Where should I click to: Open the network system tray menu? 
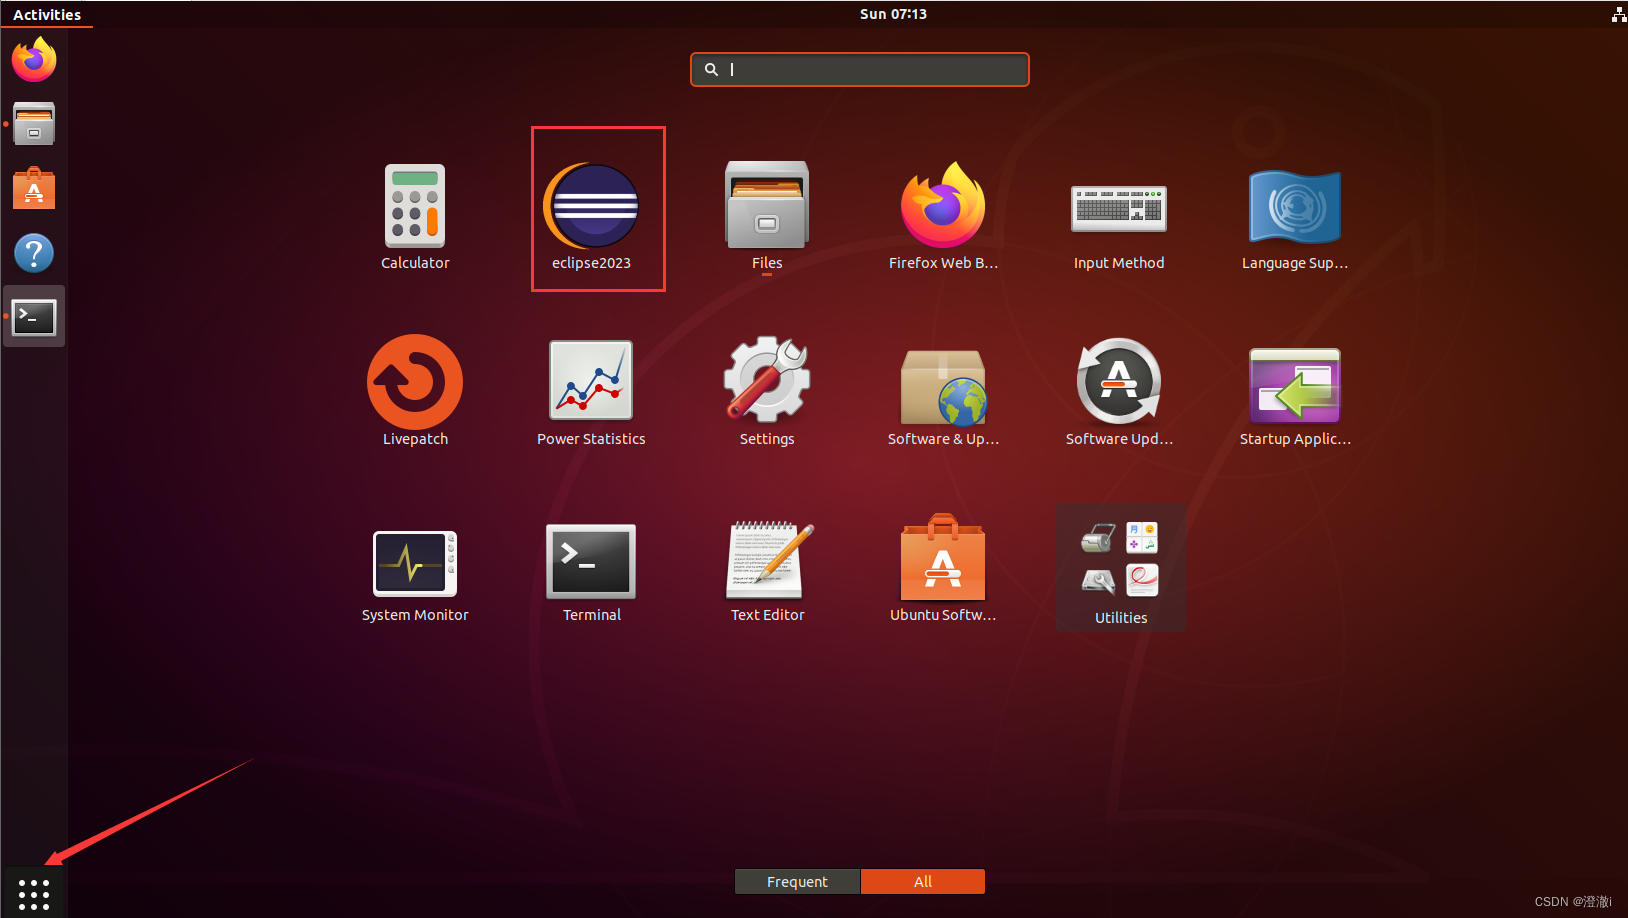(x=1618, y=14)
